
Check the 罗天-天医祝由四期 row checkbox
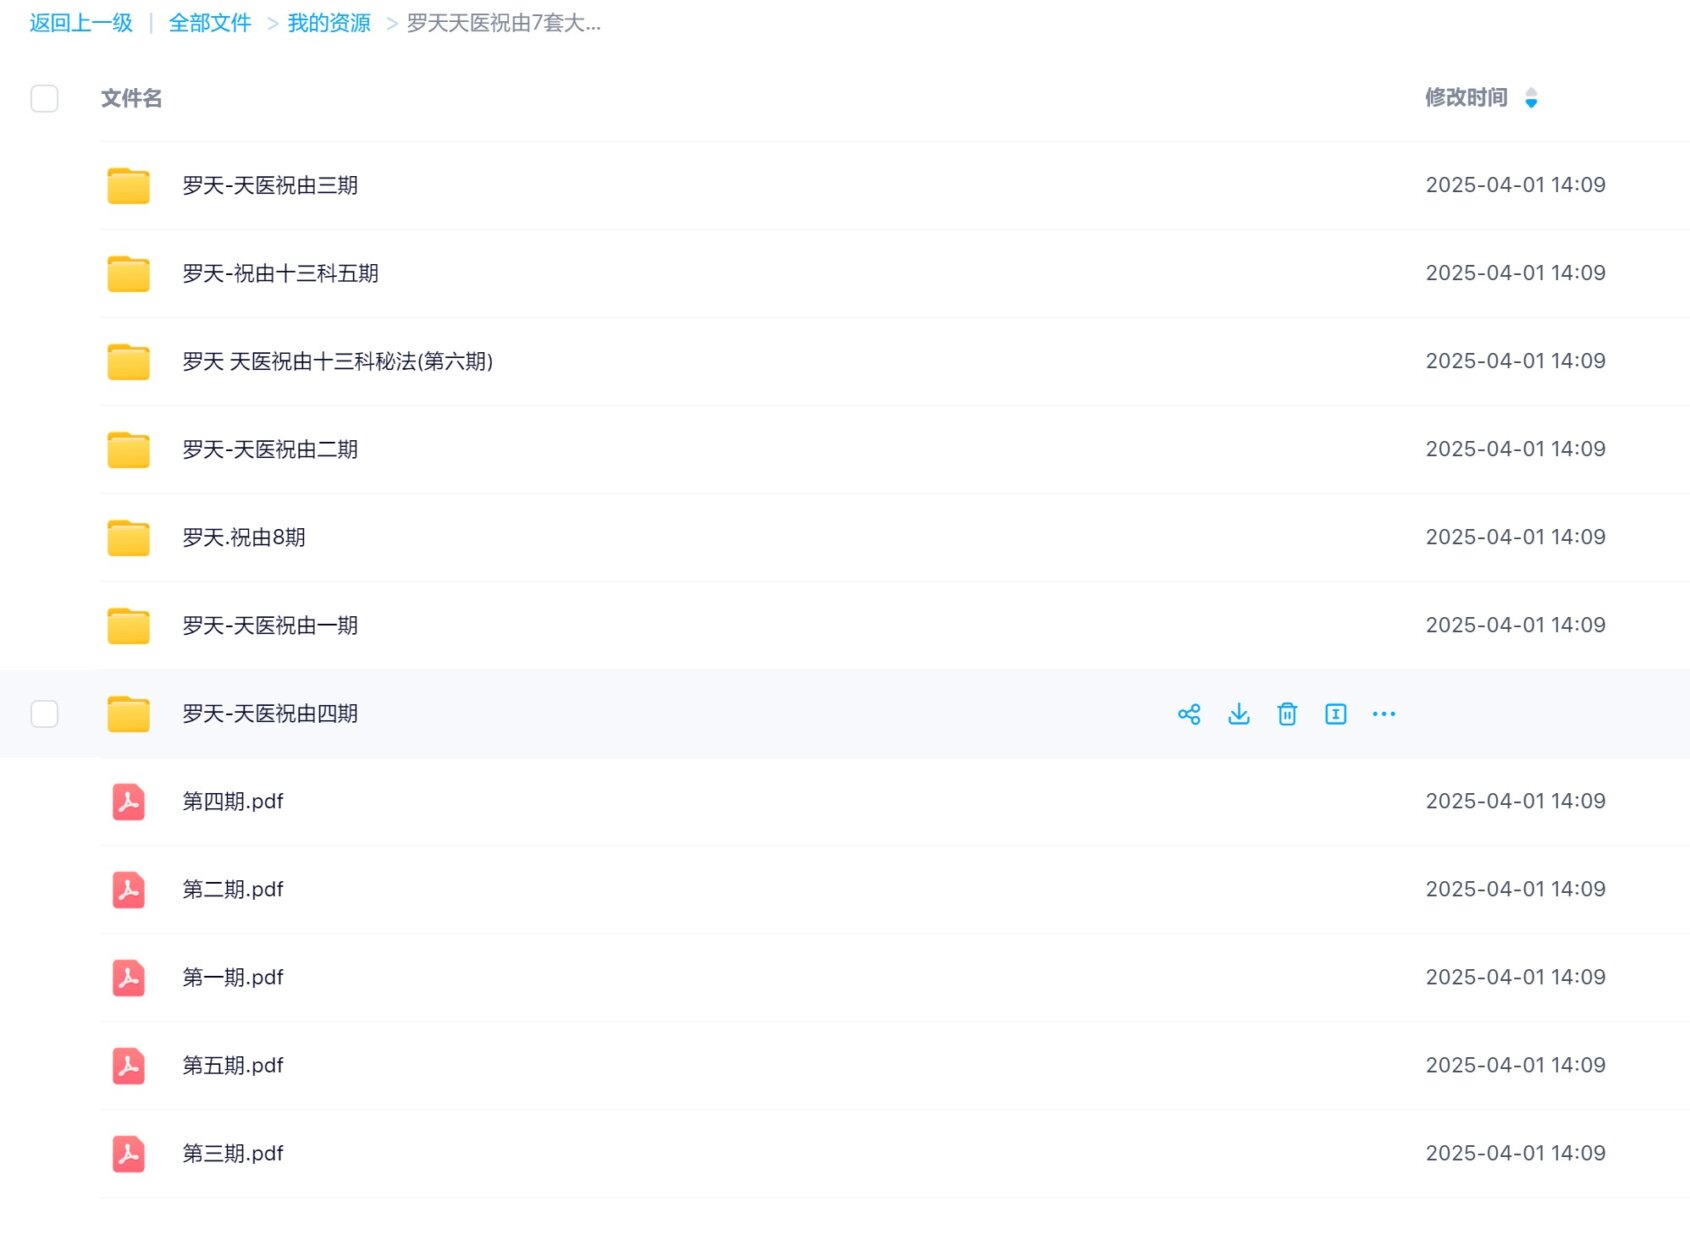[x=44, y=714]
